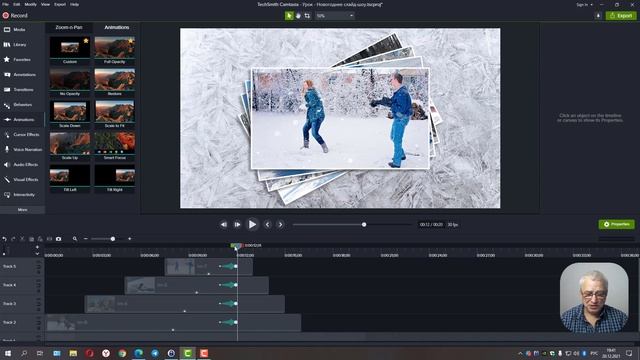Screen dimensions: 640x360
Task: Select the Restore animation thumbnail
Action: tap(115, 82)
